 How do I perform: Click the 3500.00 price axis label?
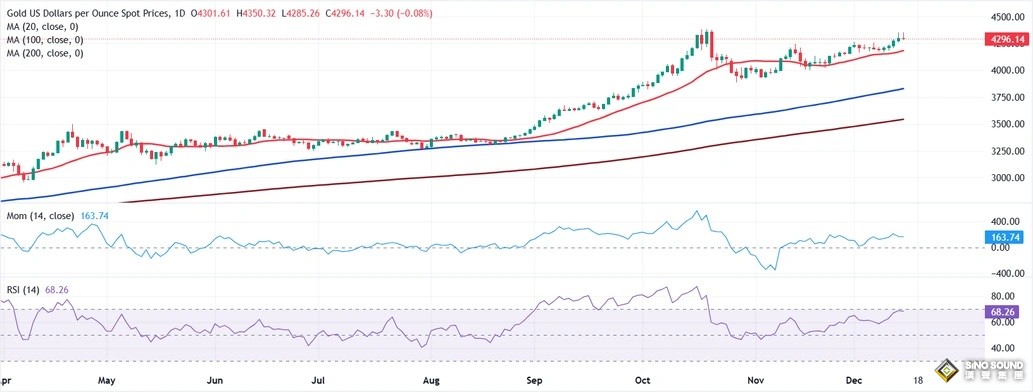tap(1006, 125)
